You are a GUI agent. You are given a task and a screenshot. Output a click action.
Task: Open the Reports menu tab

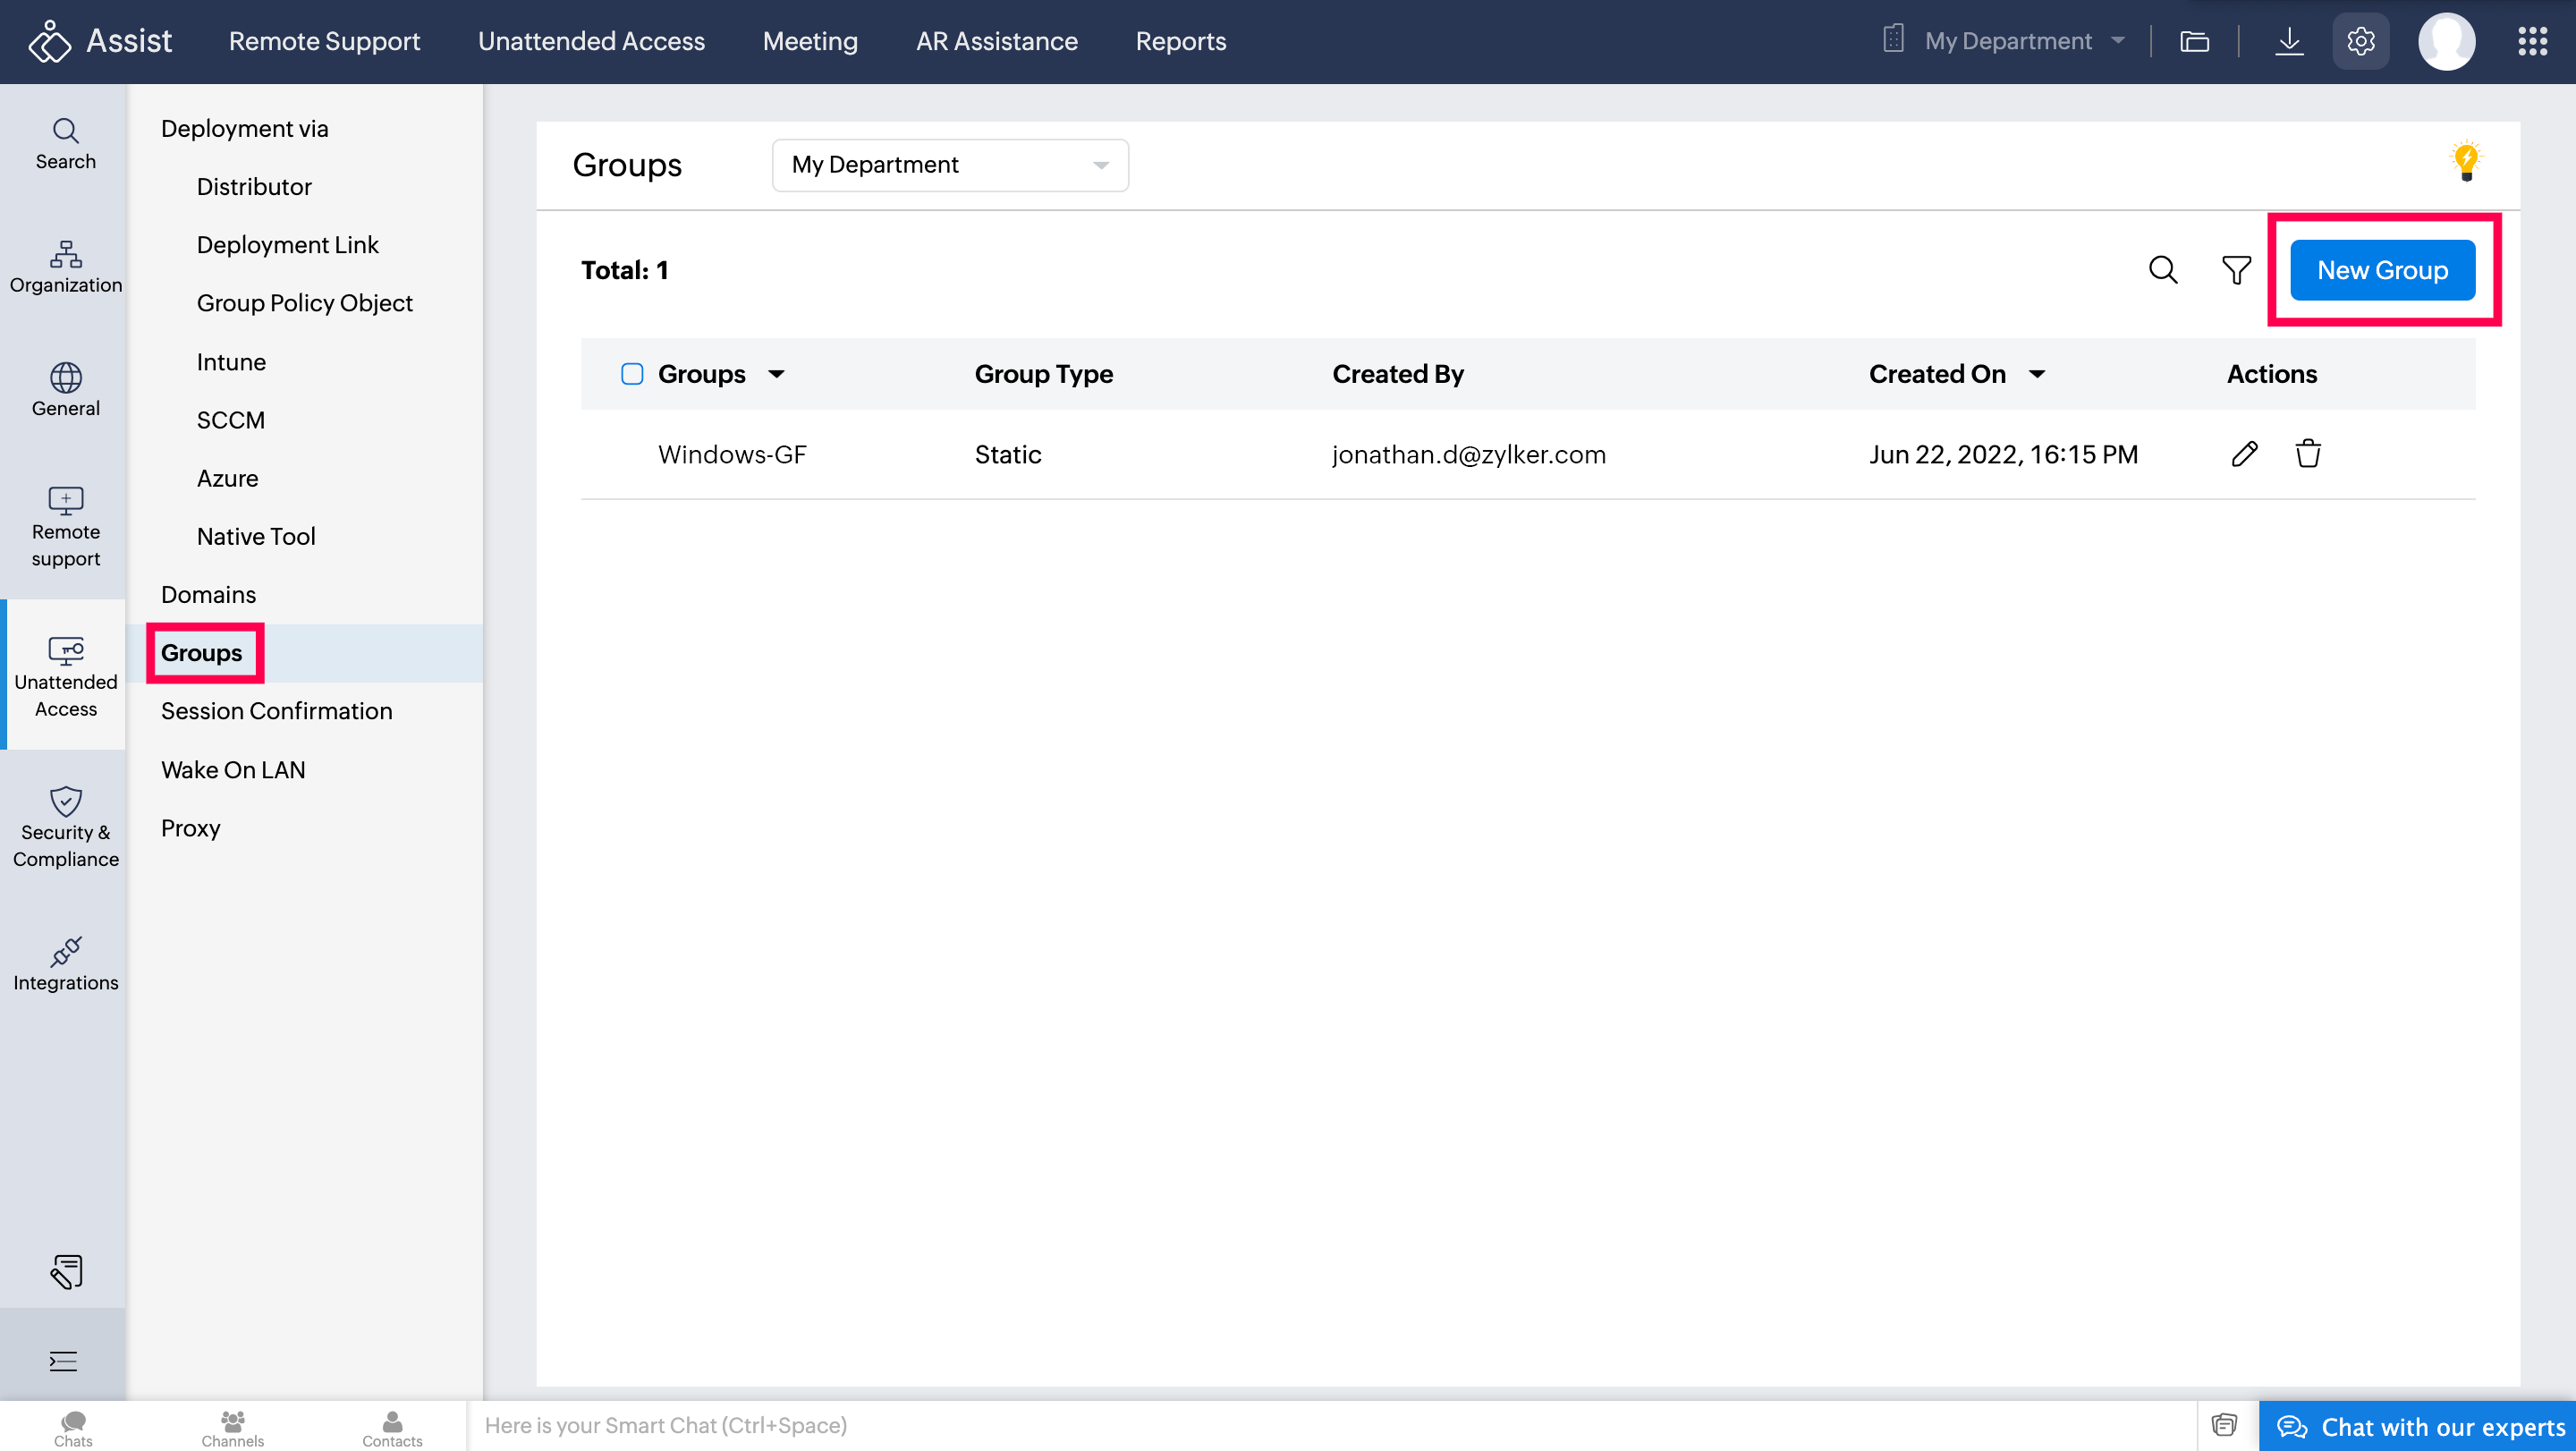tap(1180, 42)
